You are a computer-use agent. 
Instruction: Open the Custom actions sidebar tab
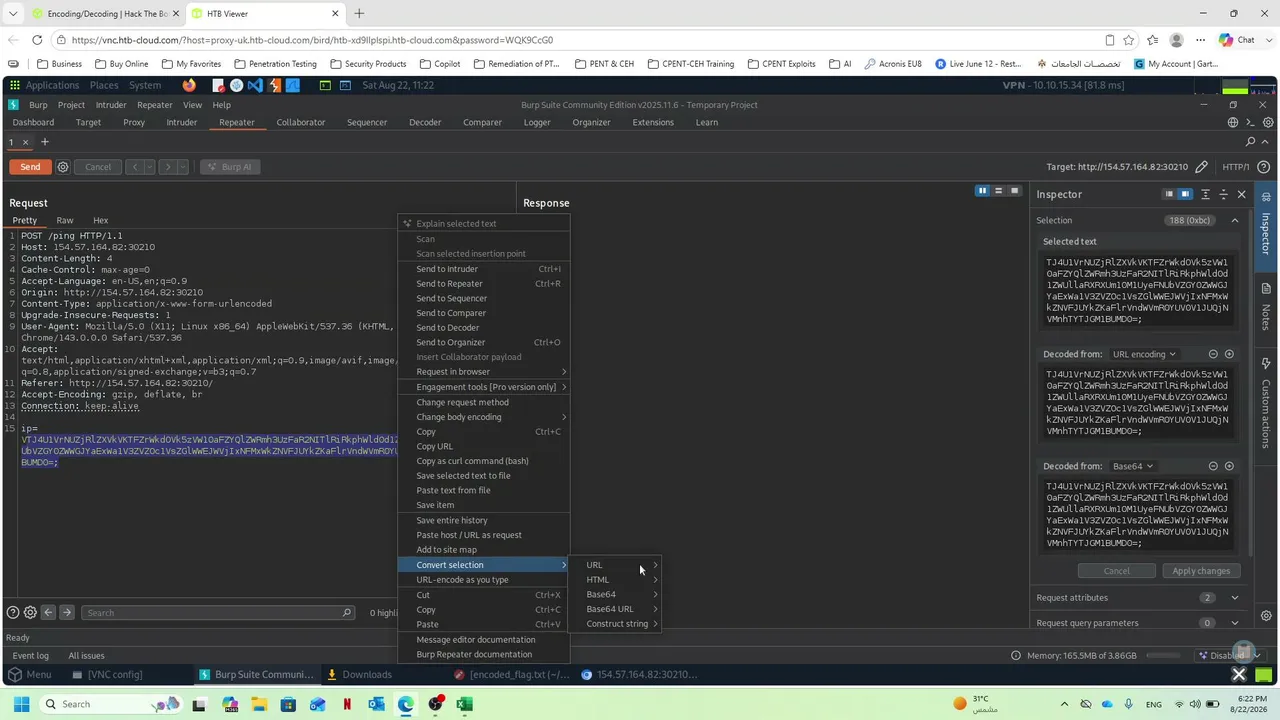pyautogui.click(x=1266, y=404)
